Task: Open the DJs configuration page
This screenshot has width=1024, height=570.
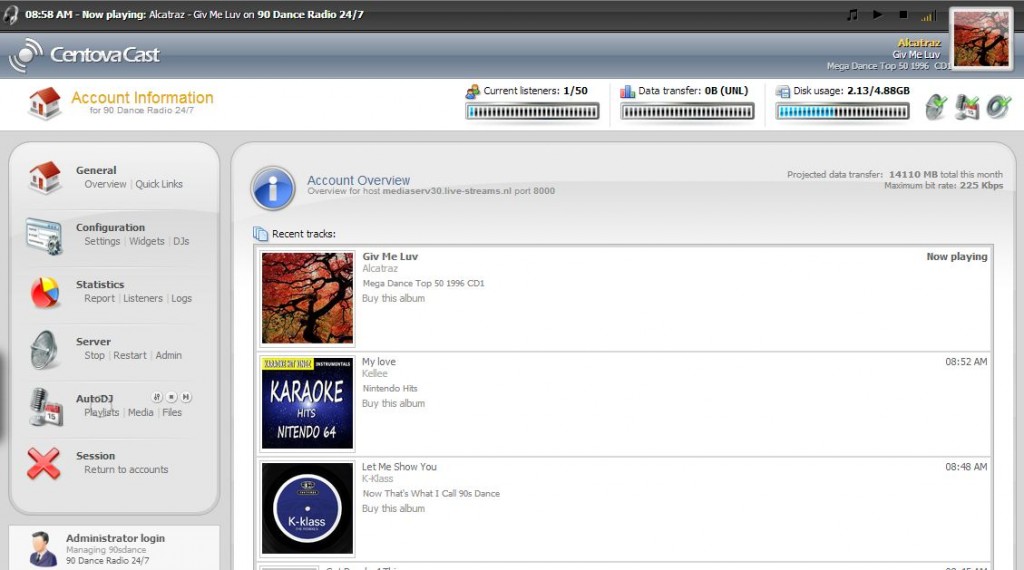Action: click(181, 242)
